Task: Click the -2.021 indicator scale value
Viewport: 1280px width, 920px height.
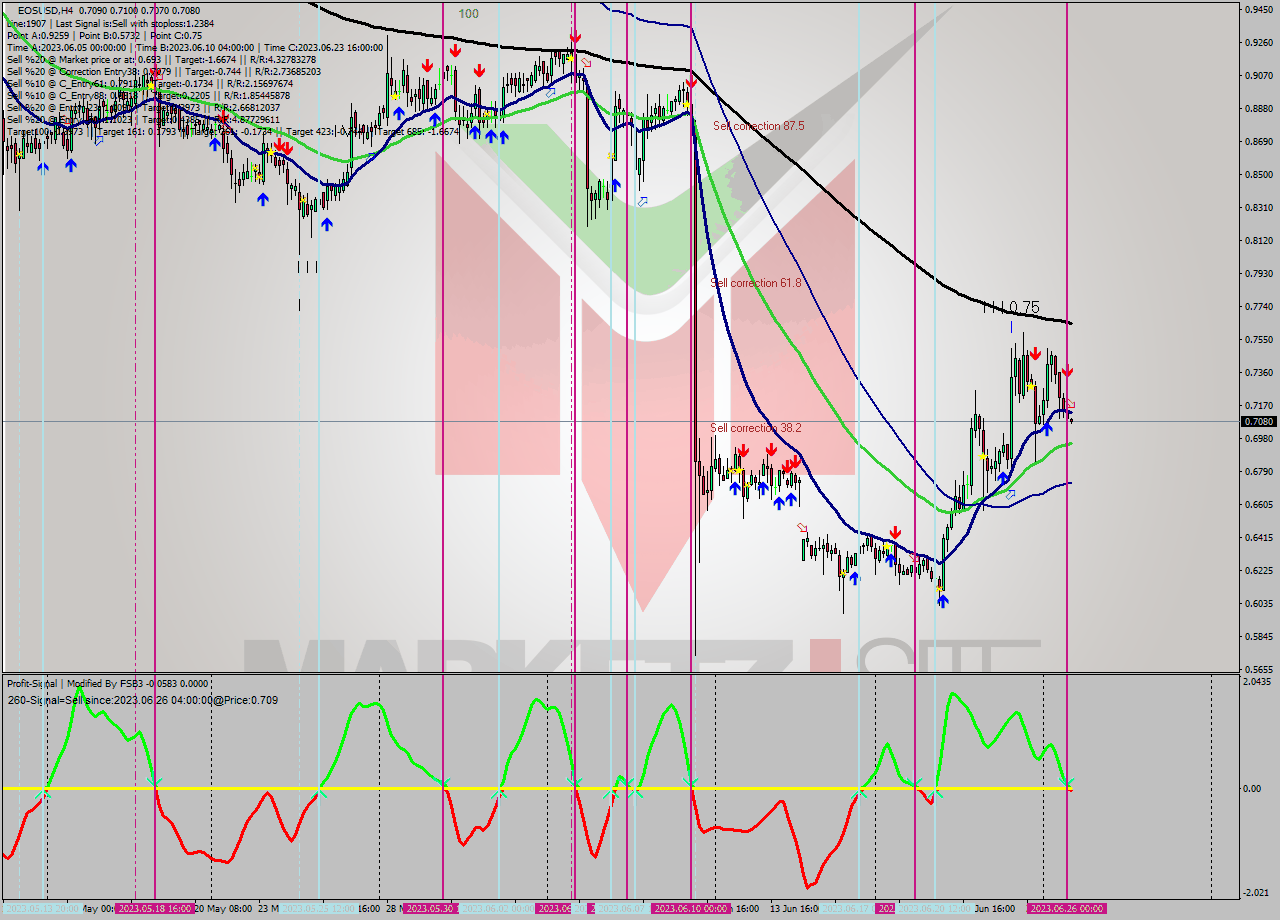Action: (x=1258, y=893)
